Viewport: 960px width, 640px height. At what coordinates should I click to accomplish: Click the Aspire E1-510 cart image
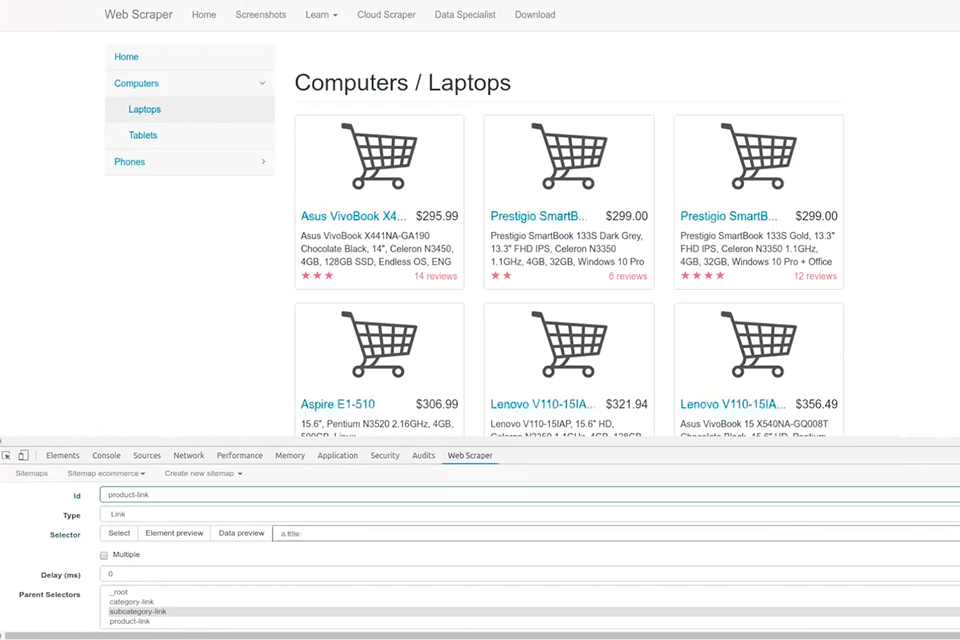coord(379,344)
